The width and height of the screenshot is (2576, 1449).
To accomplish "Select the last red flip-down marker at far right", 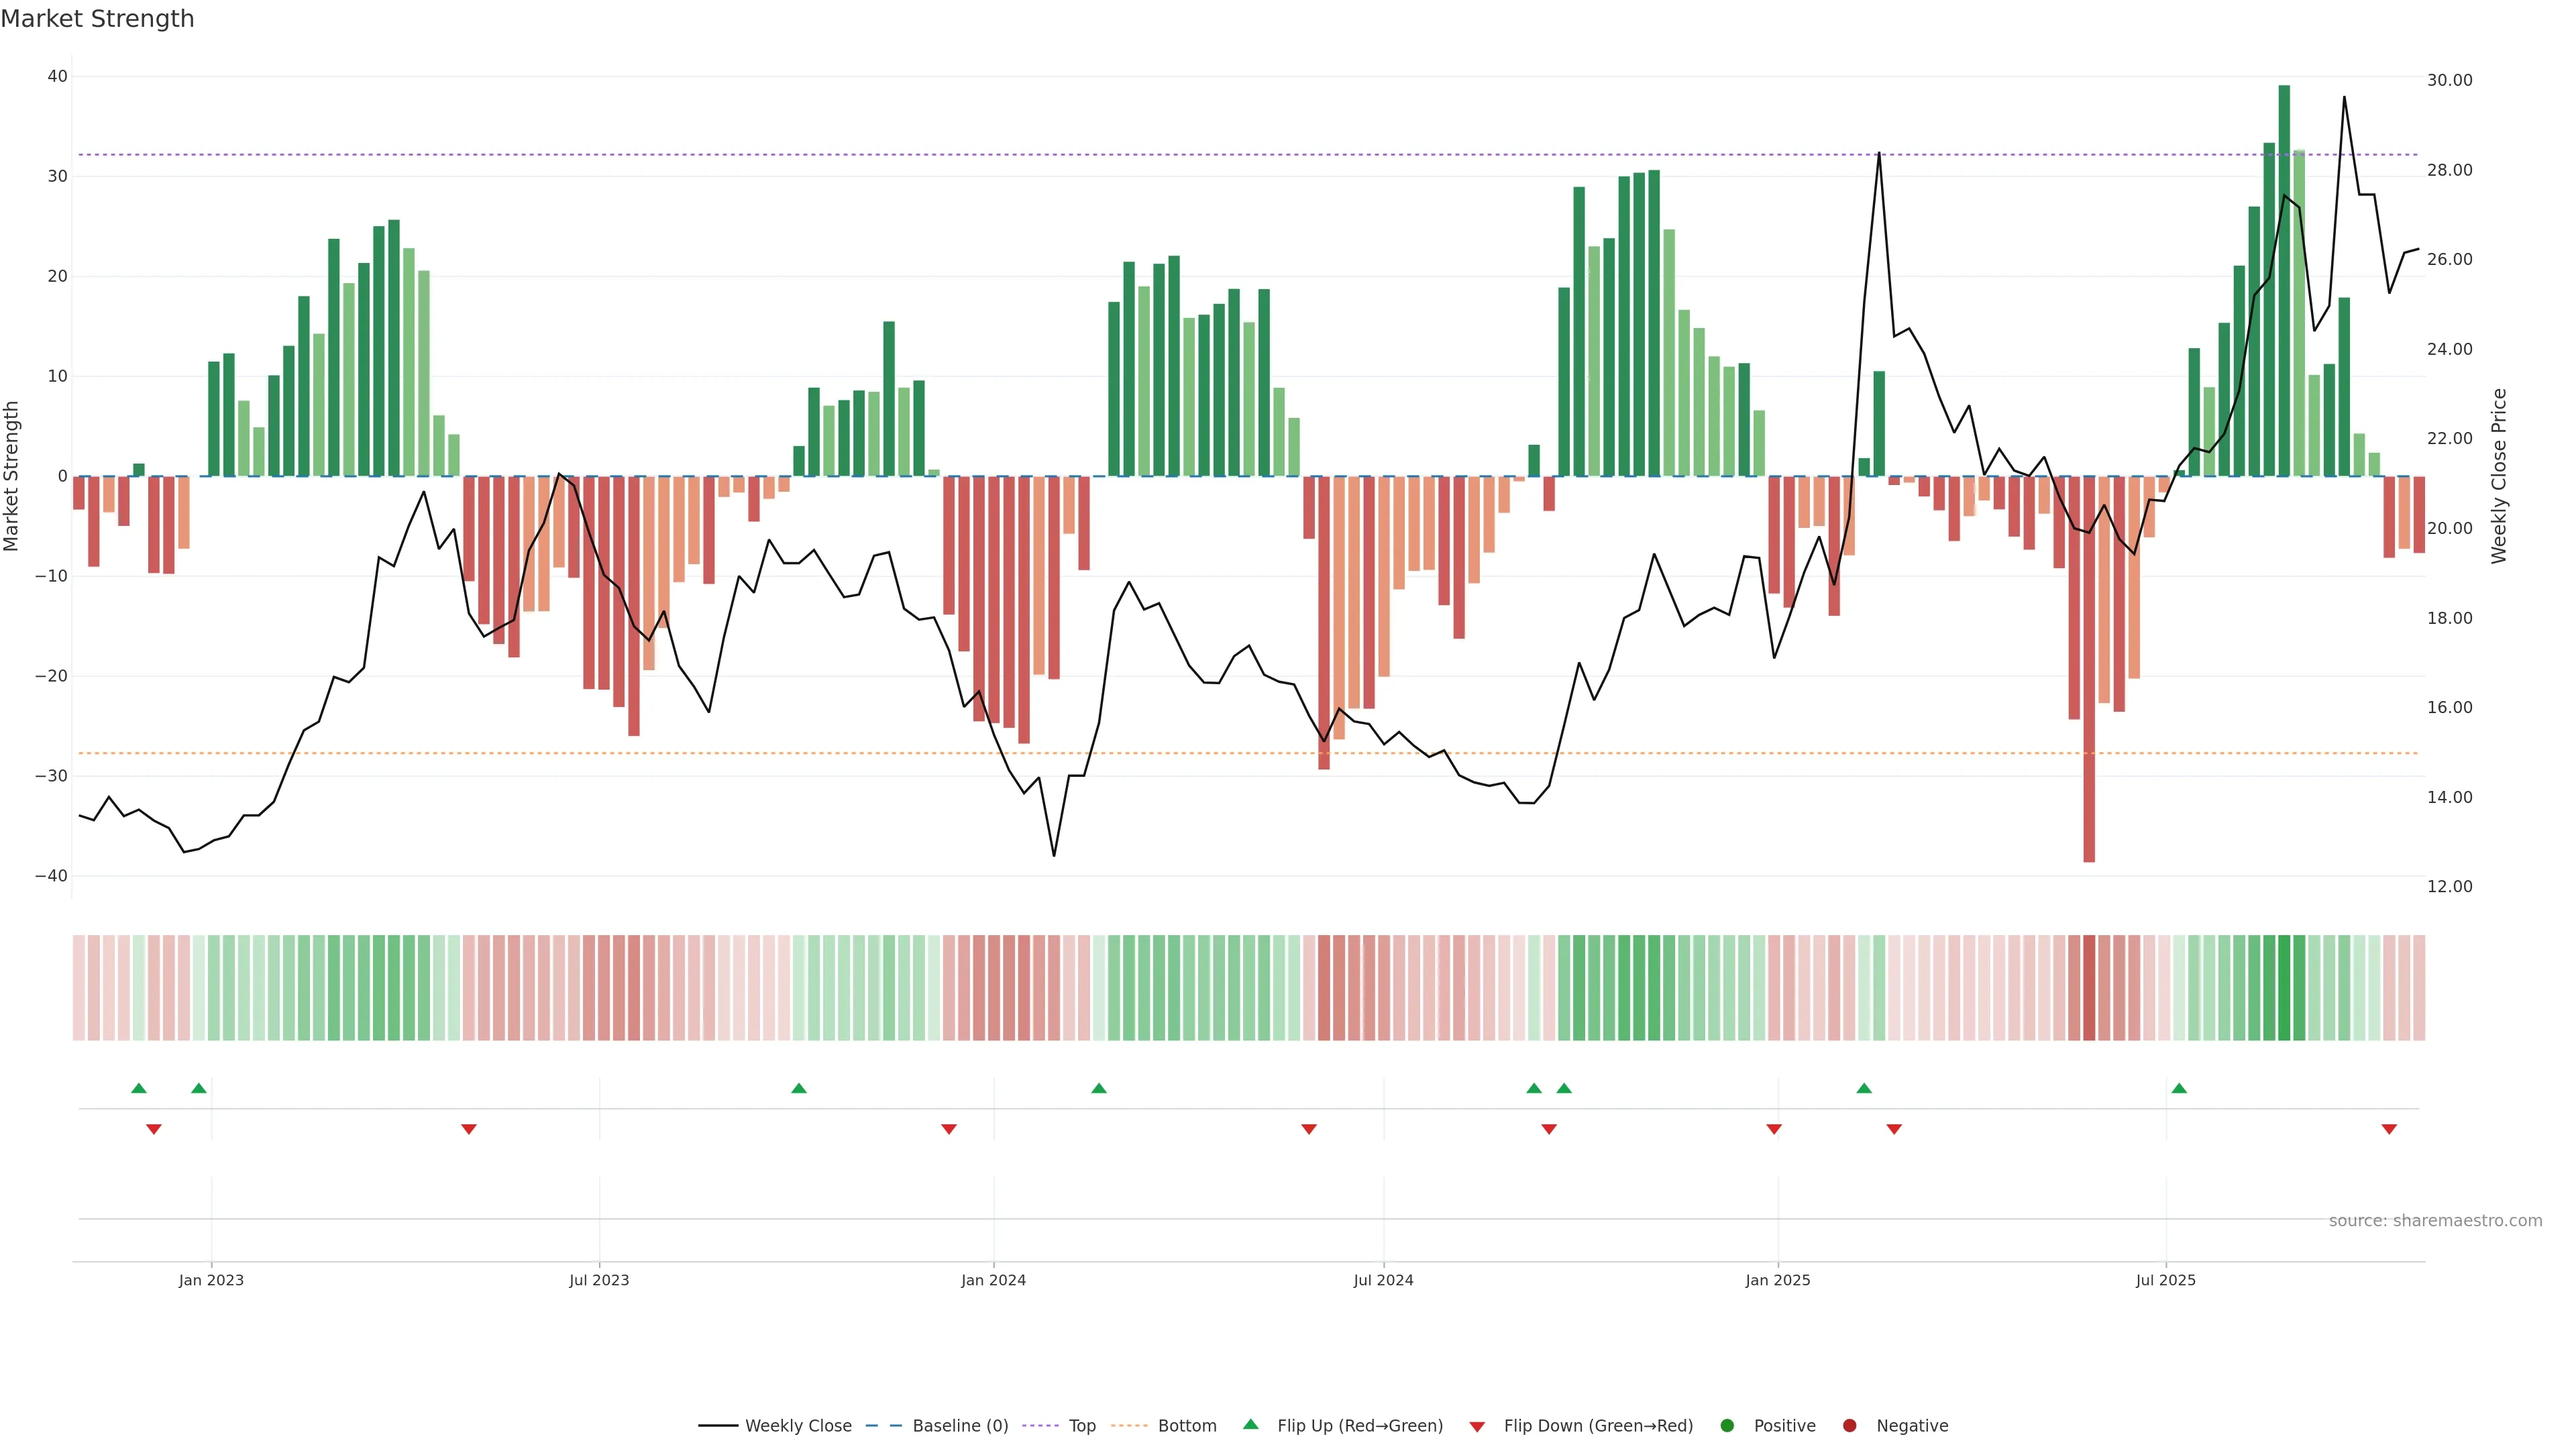I will point(2389,1129).
